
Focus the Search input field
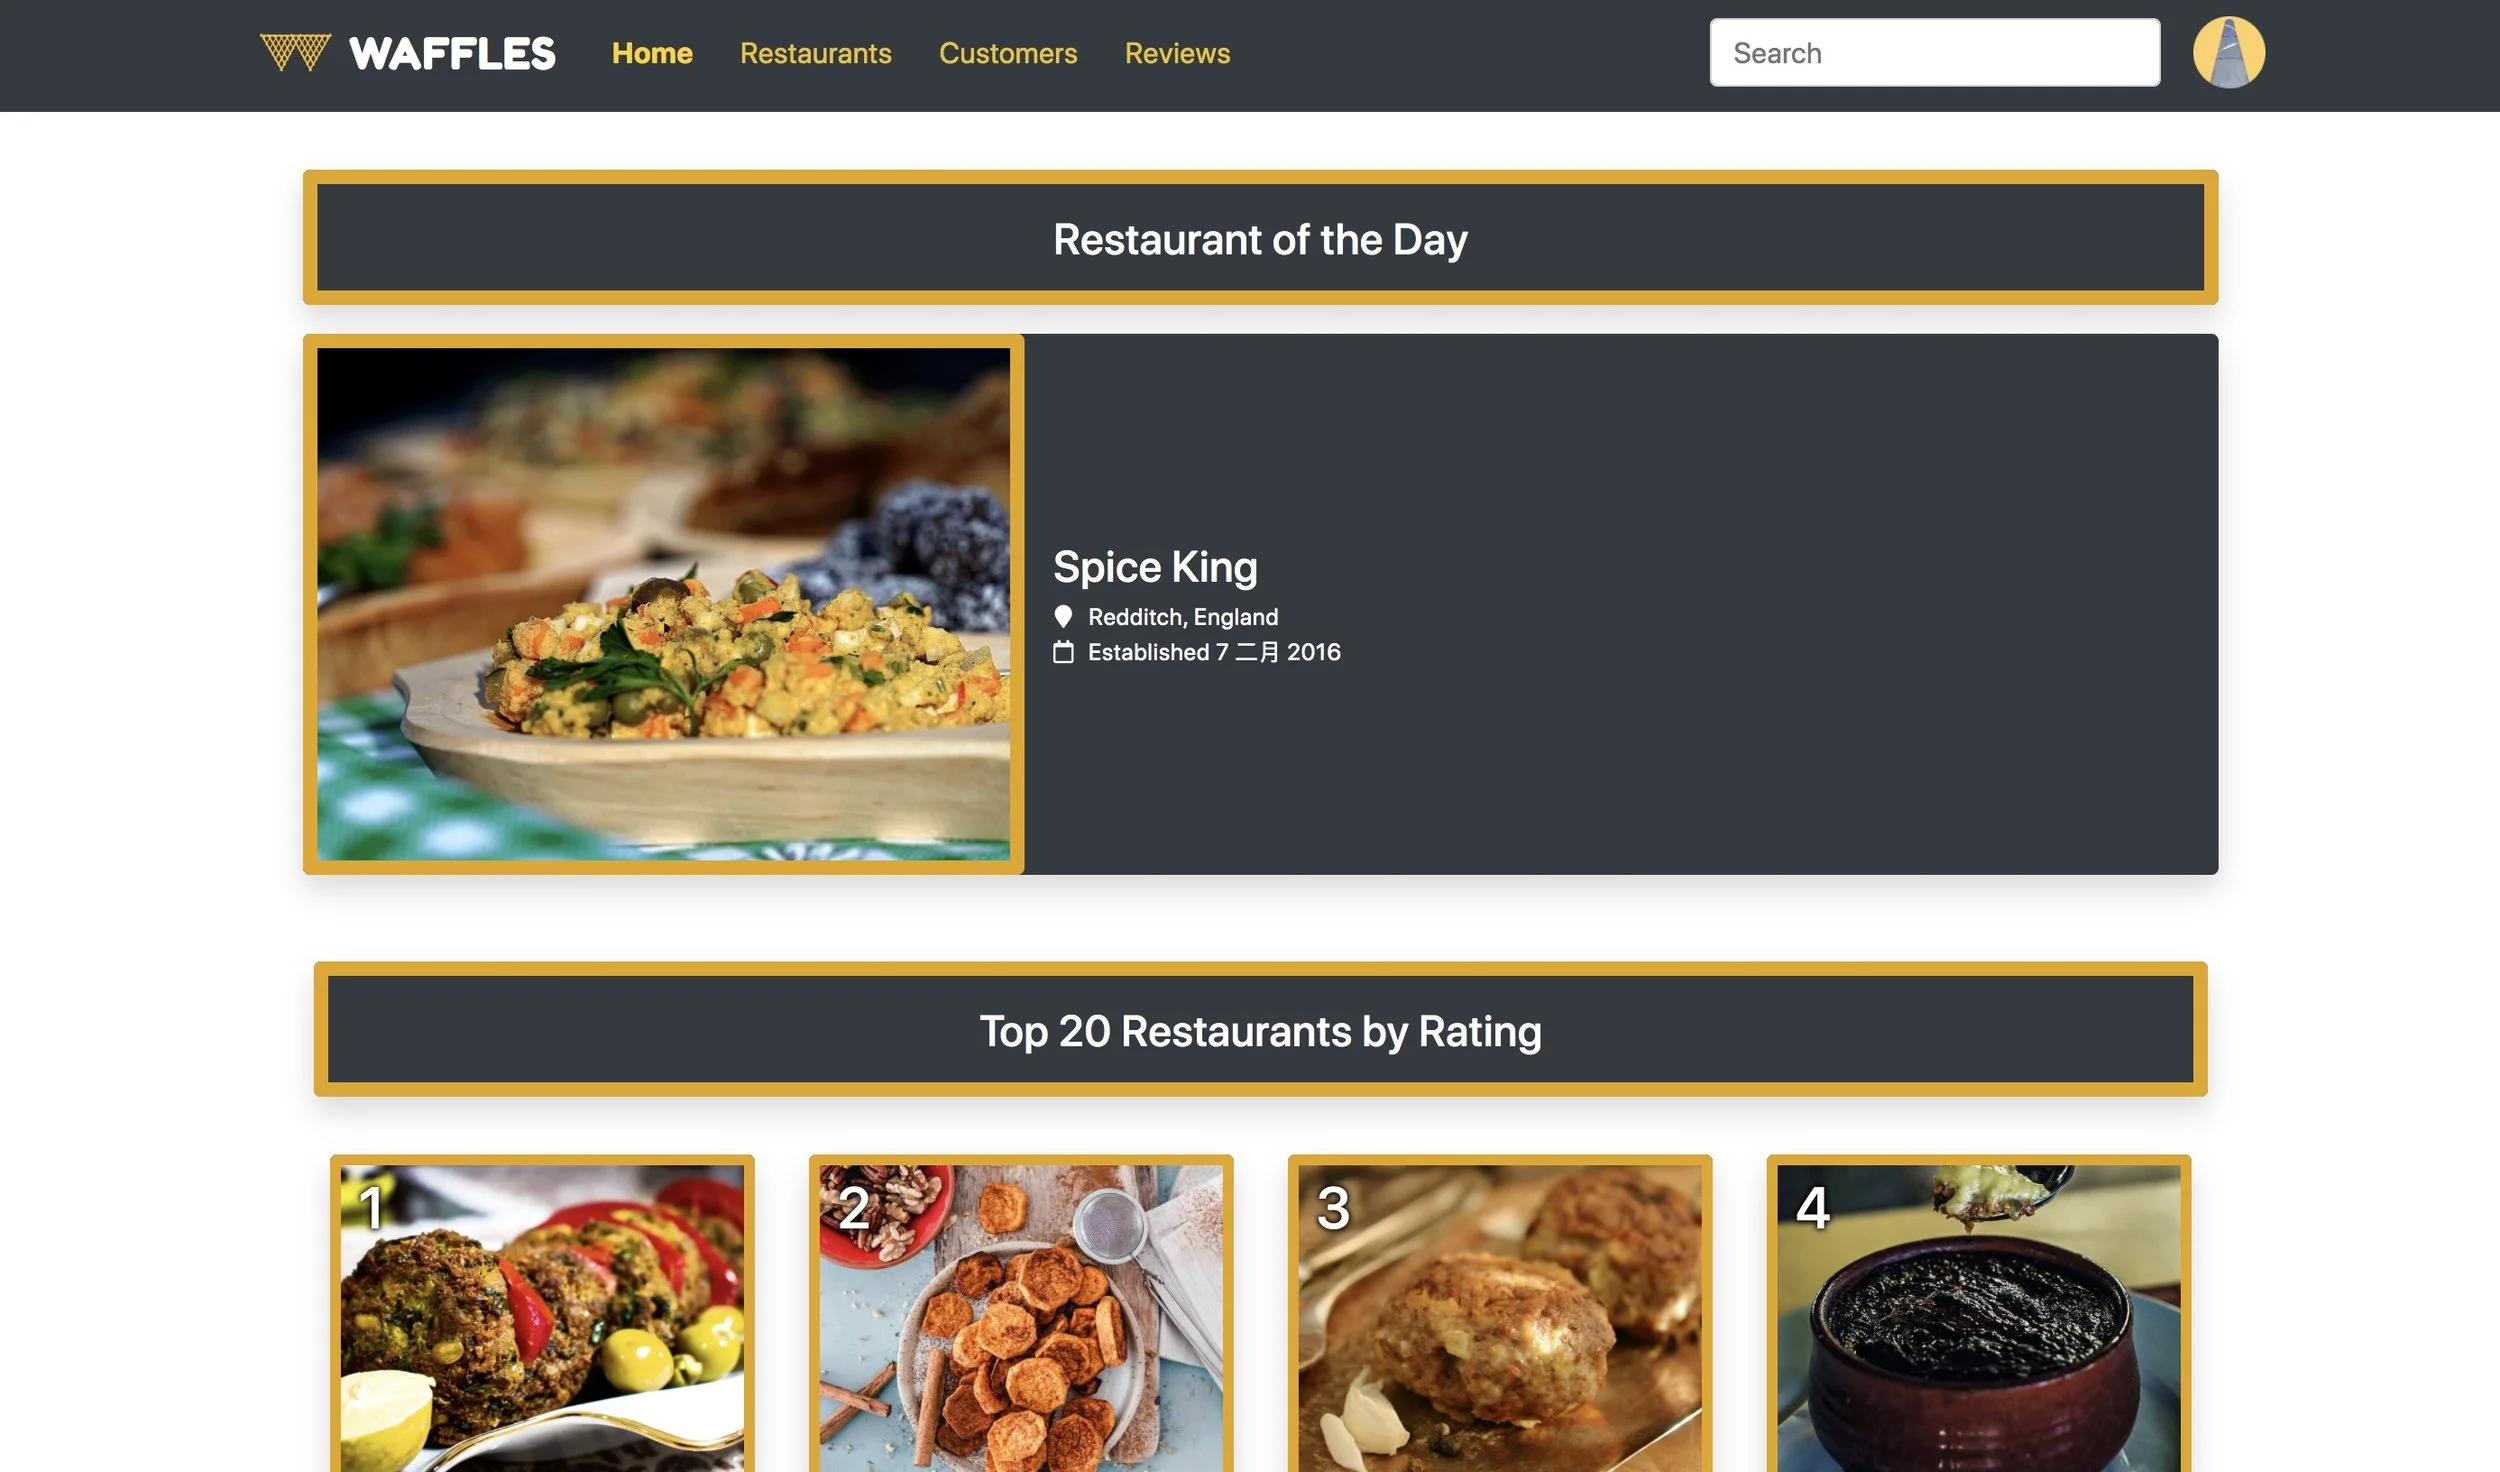pyautogui.click(x=1934, y=53)
